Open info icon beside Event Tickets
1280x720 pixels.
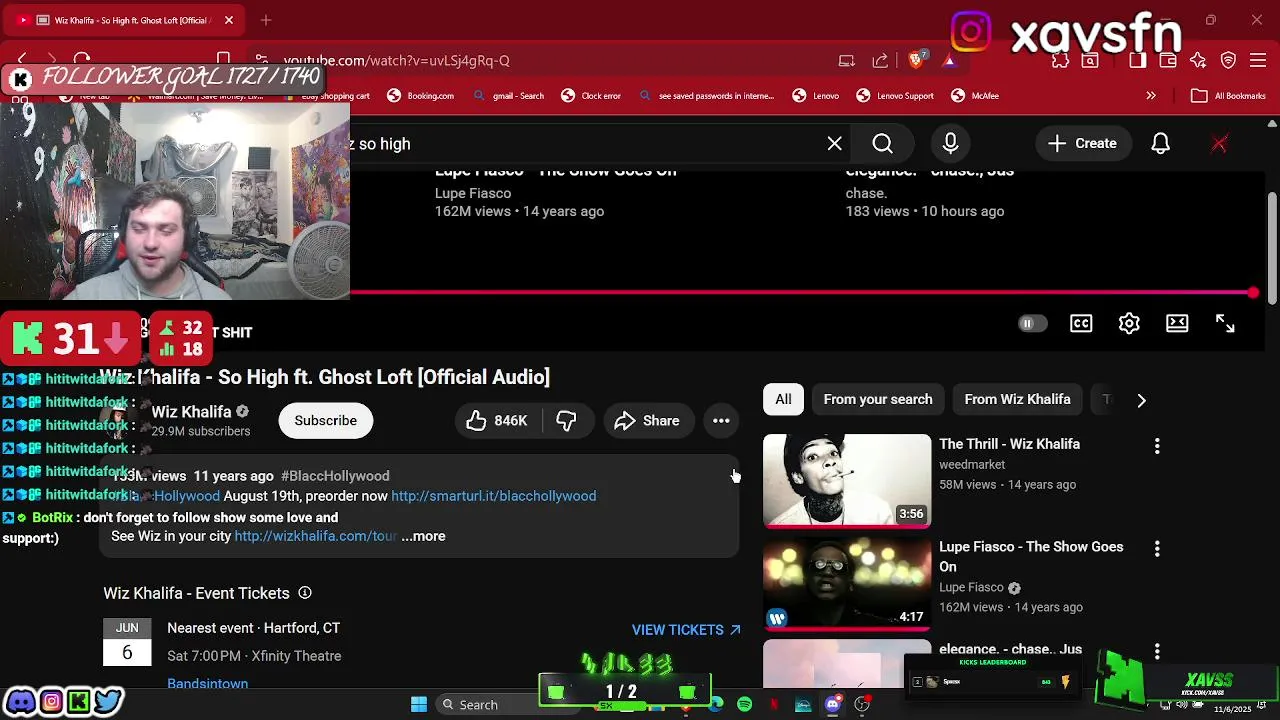[305, 593]
